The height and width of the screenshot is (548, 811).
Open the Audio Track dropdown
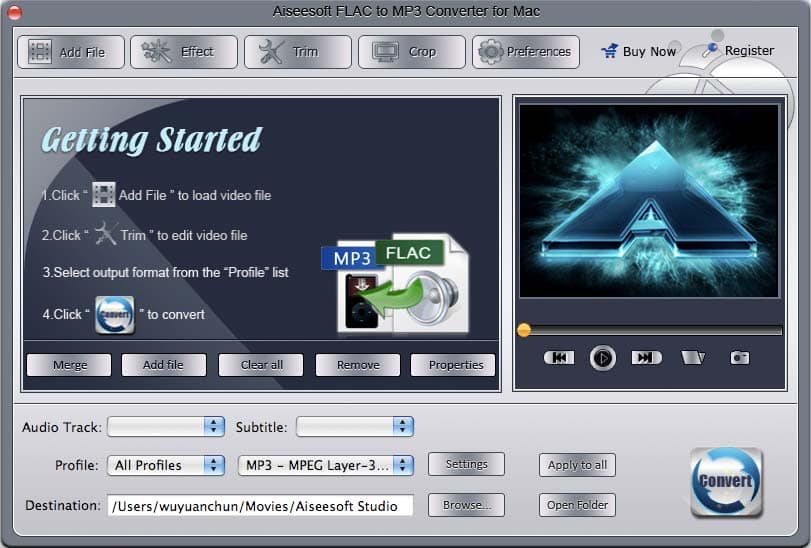166,427
